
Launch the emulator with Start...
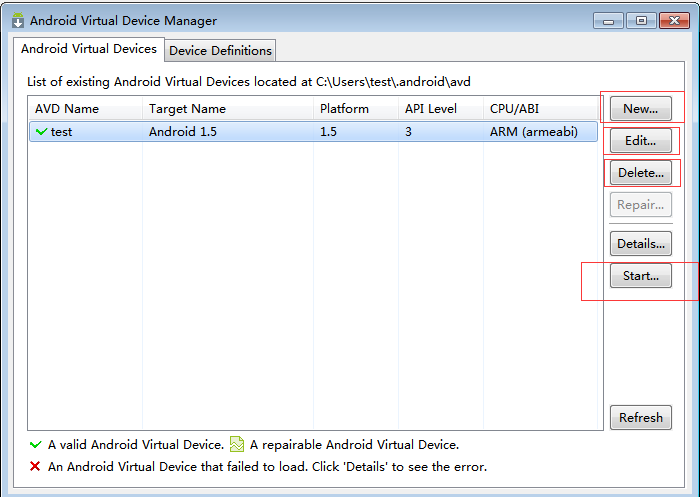(641, 276)
